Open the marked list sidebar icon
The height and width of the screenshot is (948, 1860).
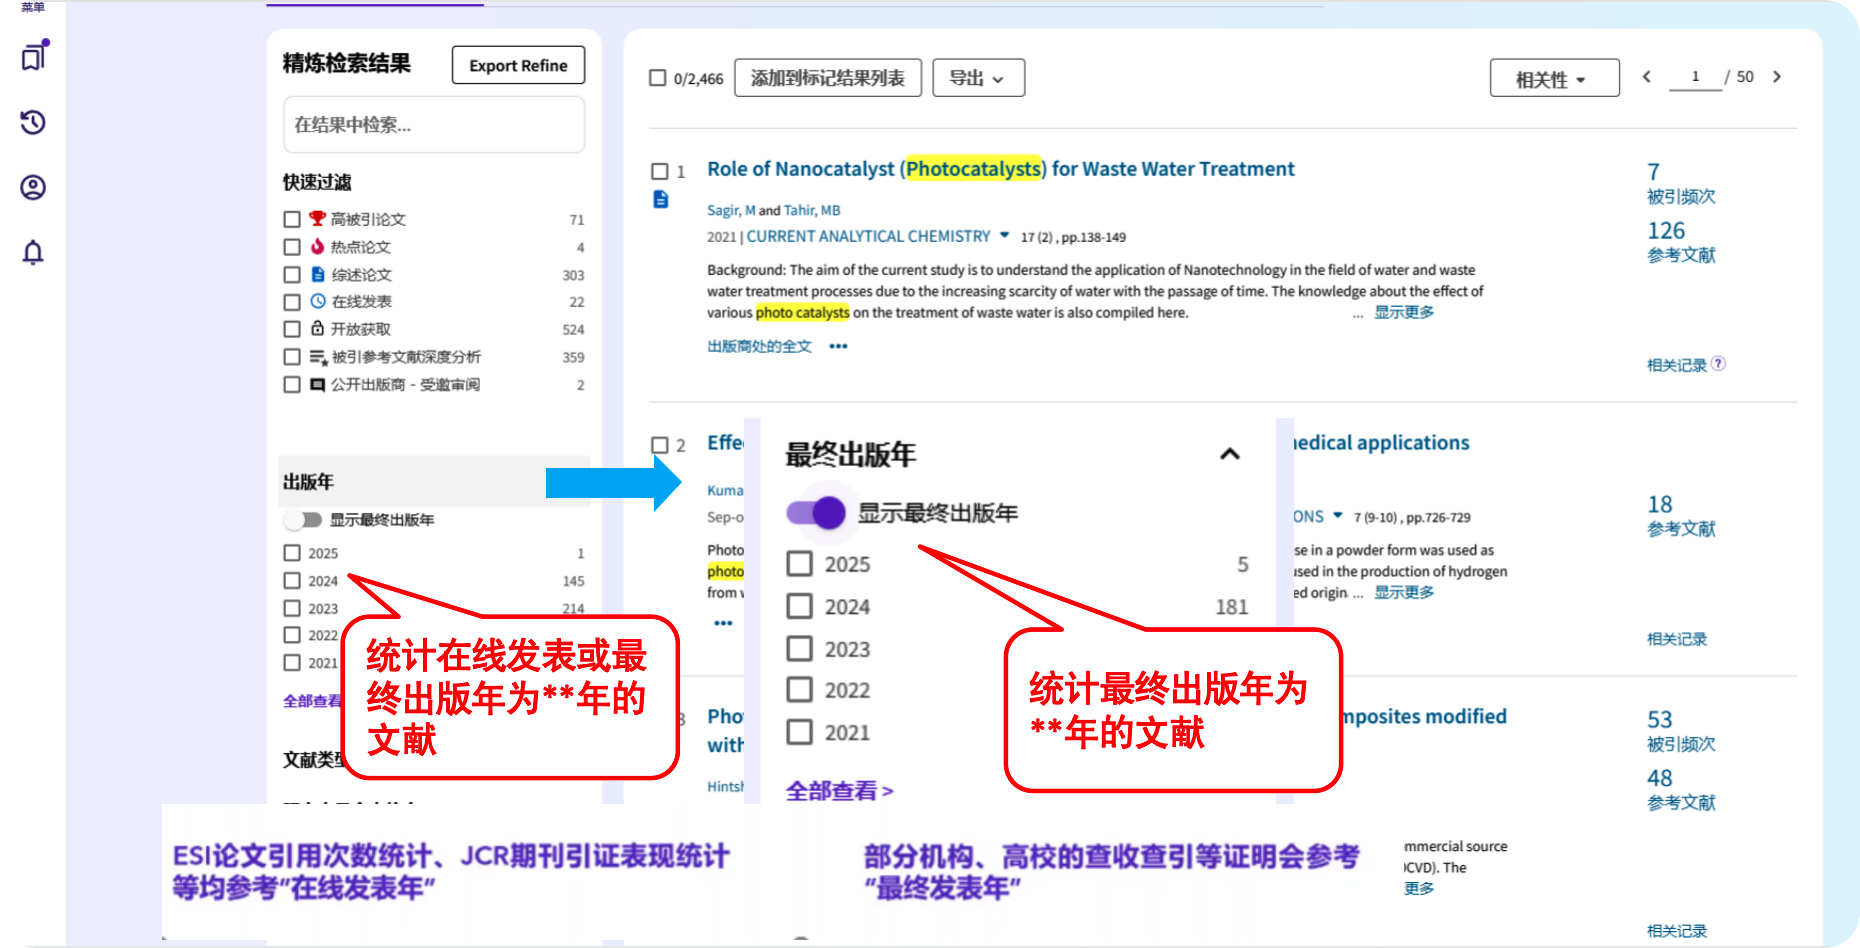(x=34, y=56)
